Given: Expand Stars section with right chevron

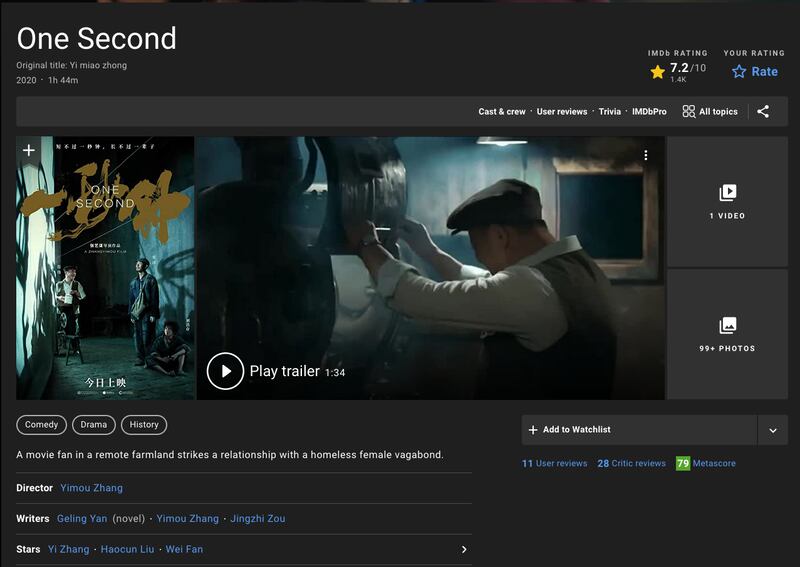Looking at the screenshot, I should pyautogui.click(x=463, y=549).
